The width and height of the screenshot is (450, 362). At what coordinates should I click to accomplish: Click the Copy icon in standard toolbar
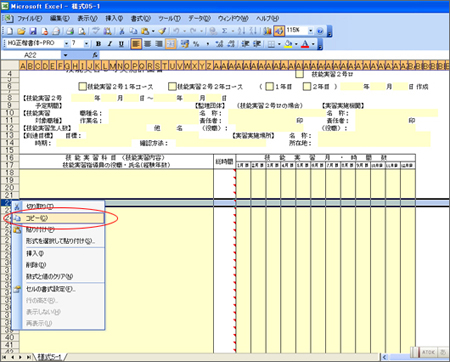tap(133, 31)
